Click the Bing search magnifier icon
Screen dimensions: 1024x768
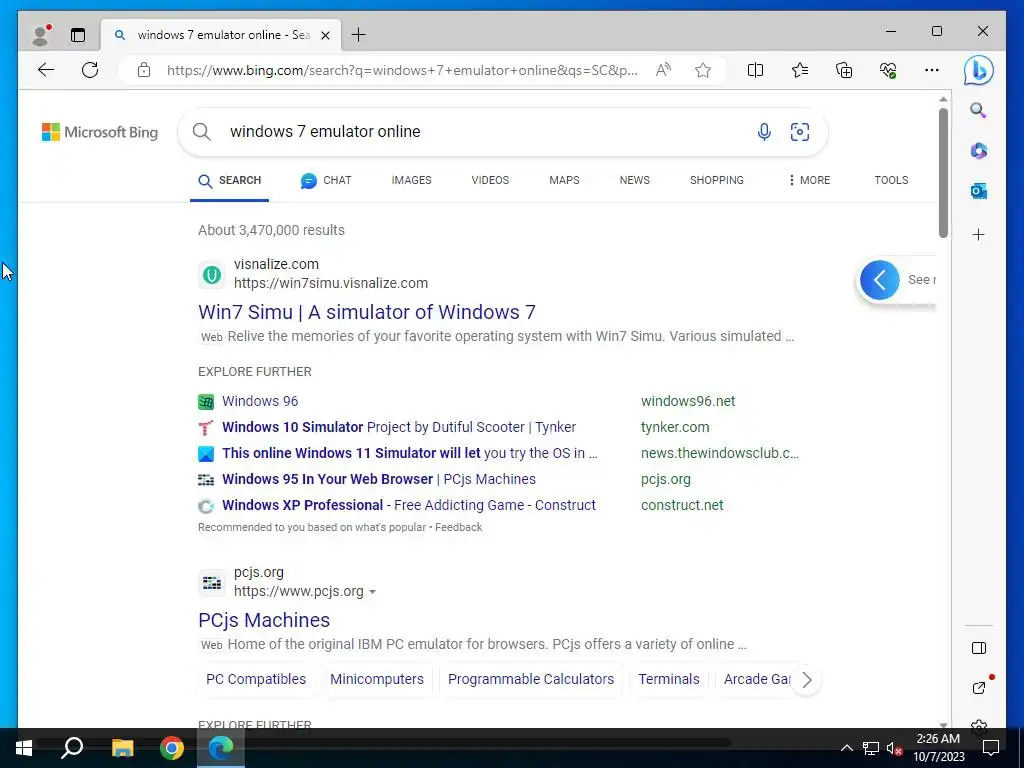click(202, 132)
